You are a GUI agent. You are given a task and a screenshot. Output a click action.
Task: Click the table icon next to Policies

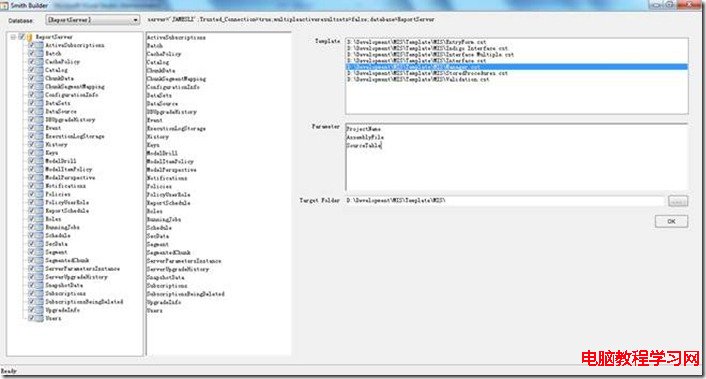tap(39, 194)
